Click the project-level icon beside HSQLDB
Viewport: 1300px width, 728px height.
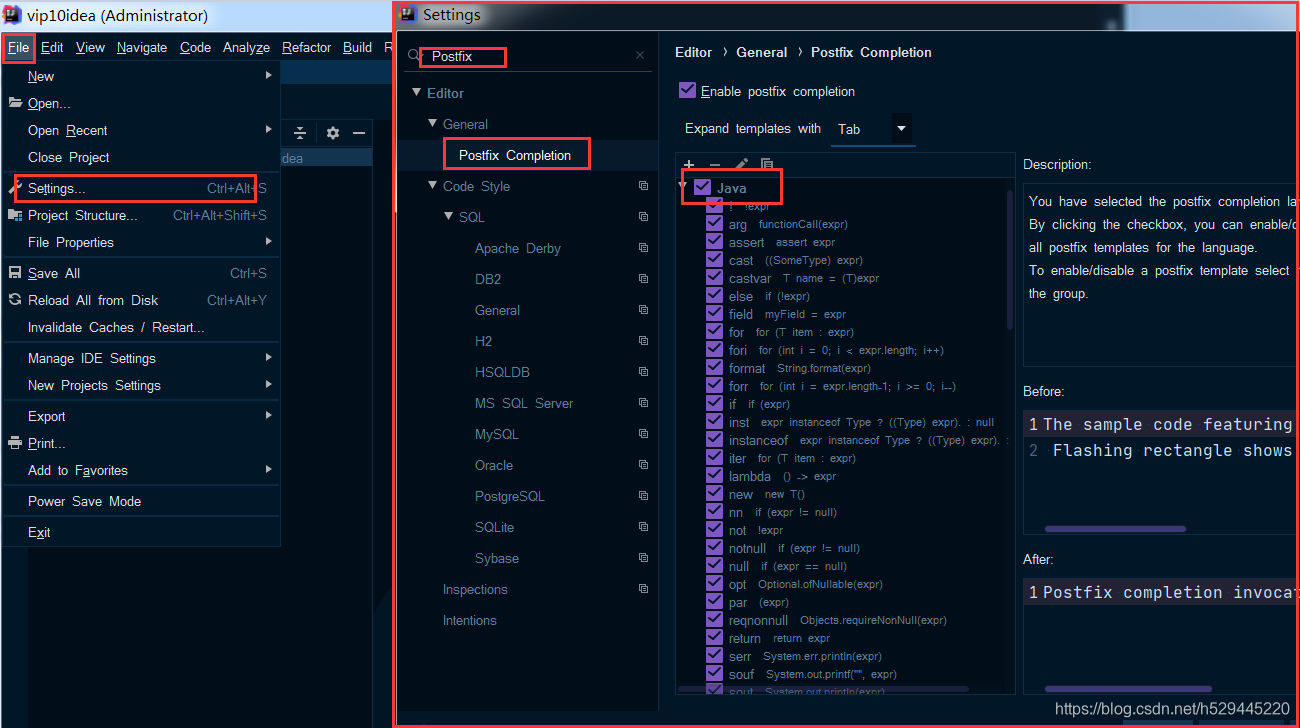(644, 372)
